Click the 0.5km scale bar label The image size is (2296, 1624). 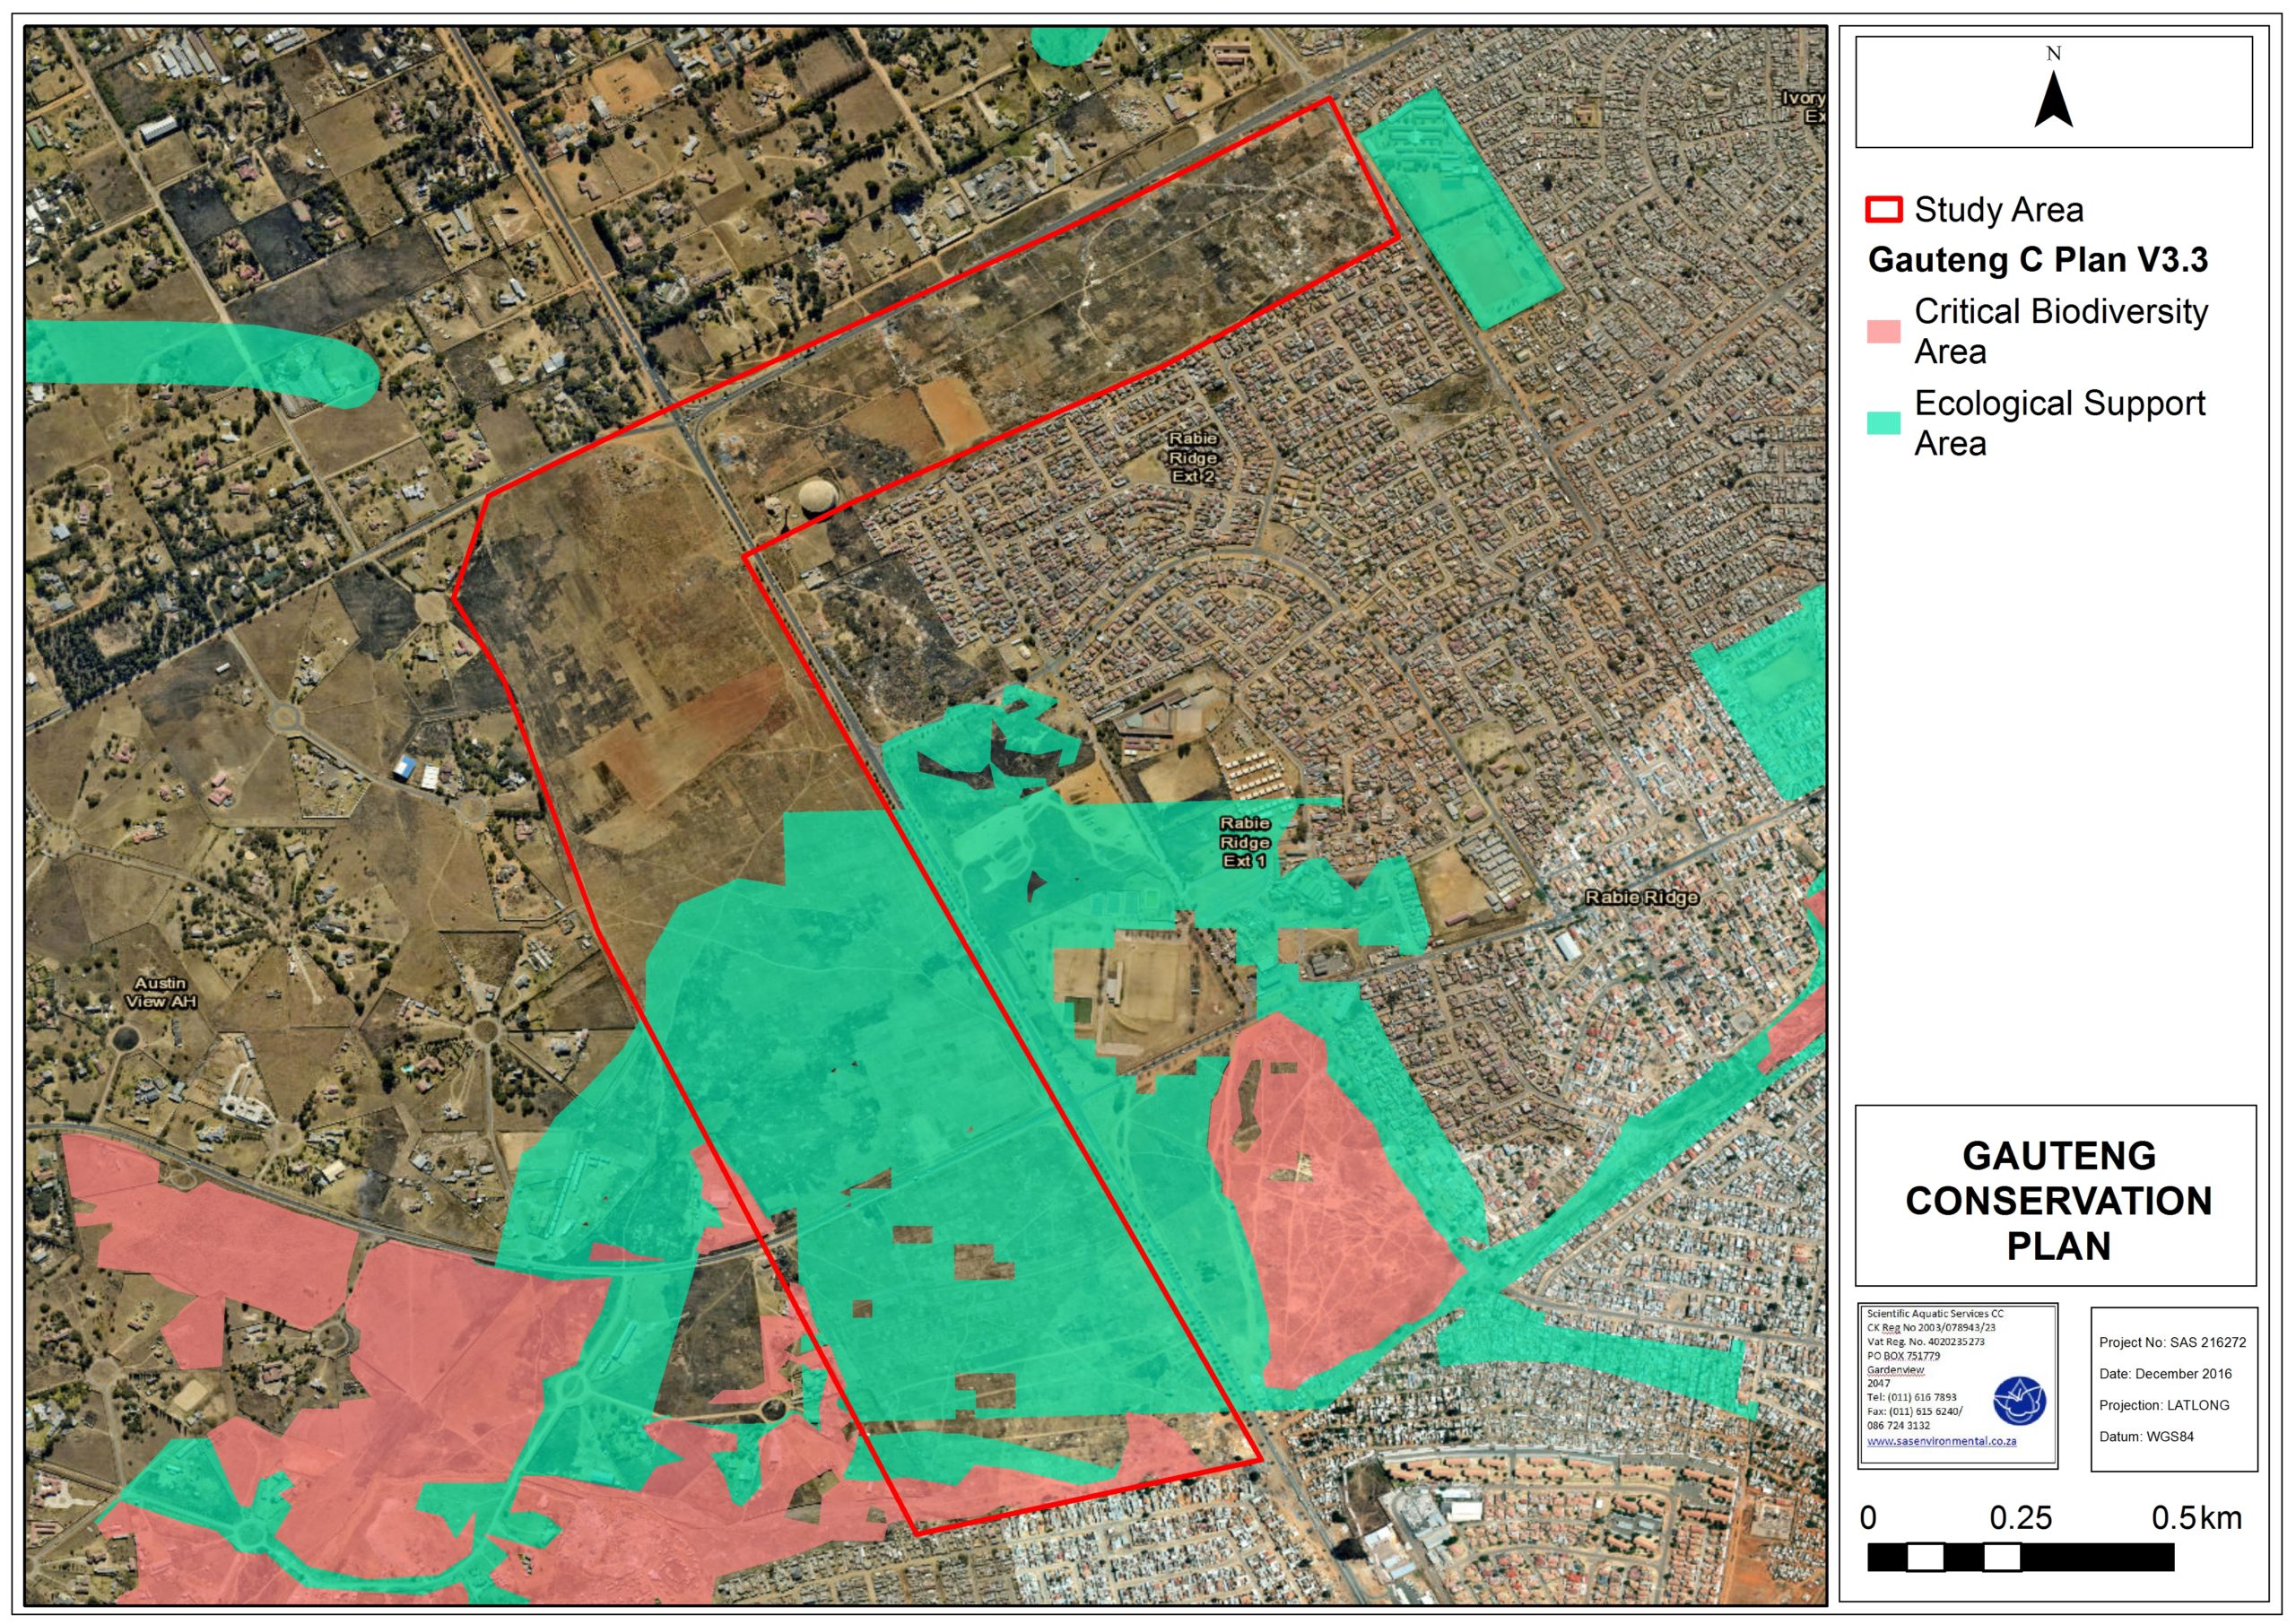pos(2196,1517)
